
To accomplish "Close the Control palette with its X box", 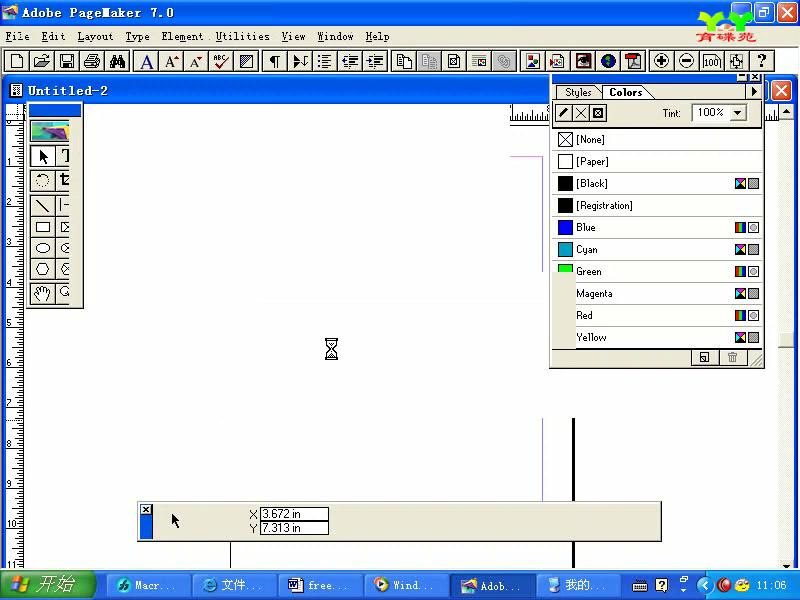I will tap(146, 509).
